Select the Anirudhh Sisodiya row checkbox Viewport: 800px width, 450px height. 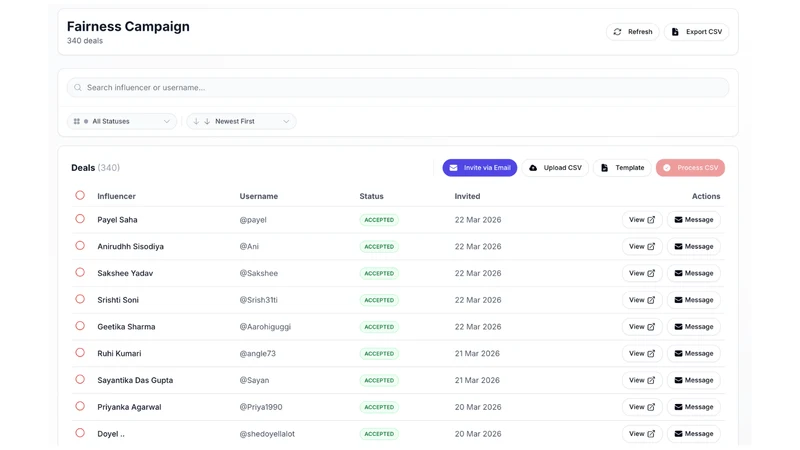[80, 245]
